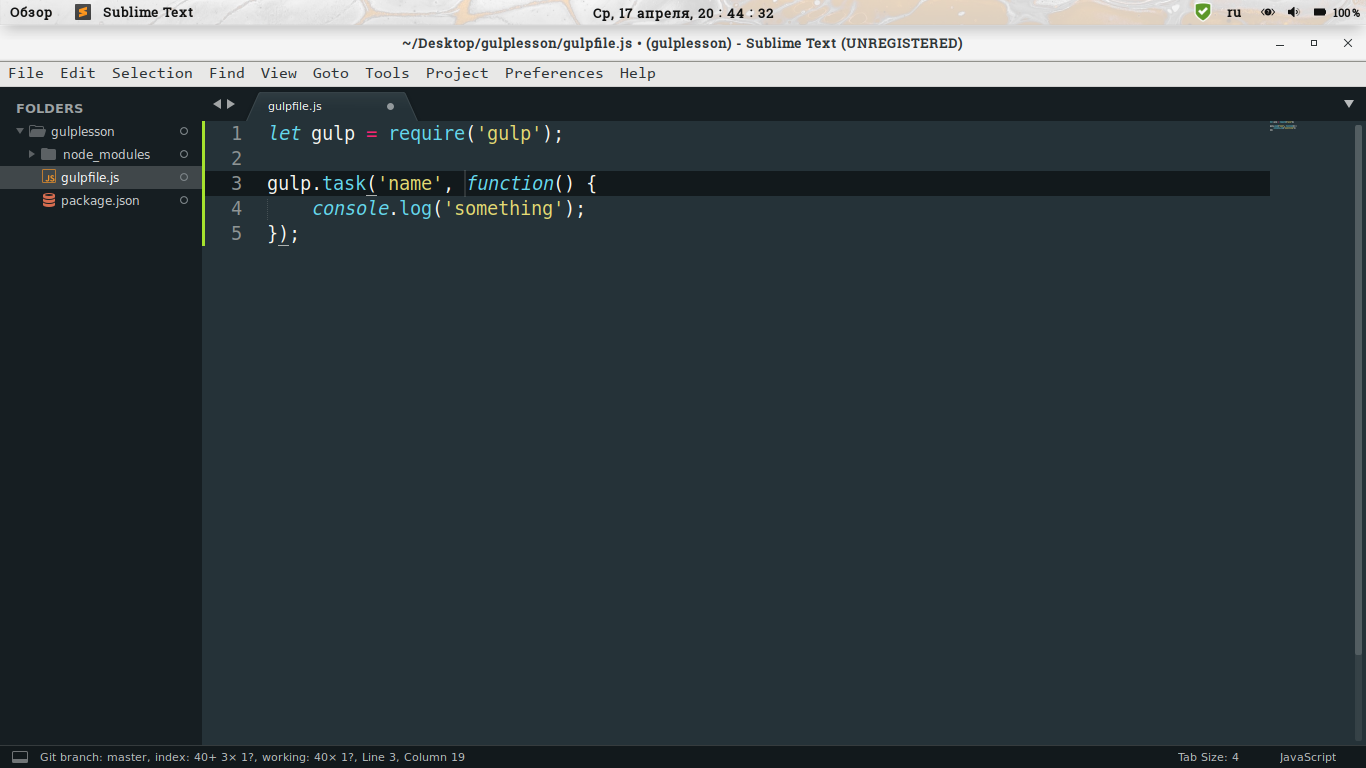Open the Help menu
Image resolution: width=1366 pixels, height=768 pixels.
(x=637, y=73)
